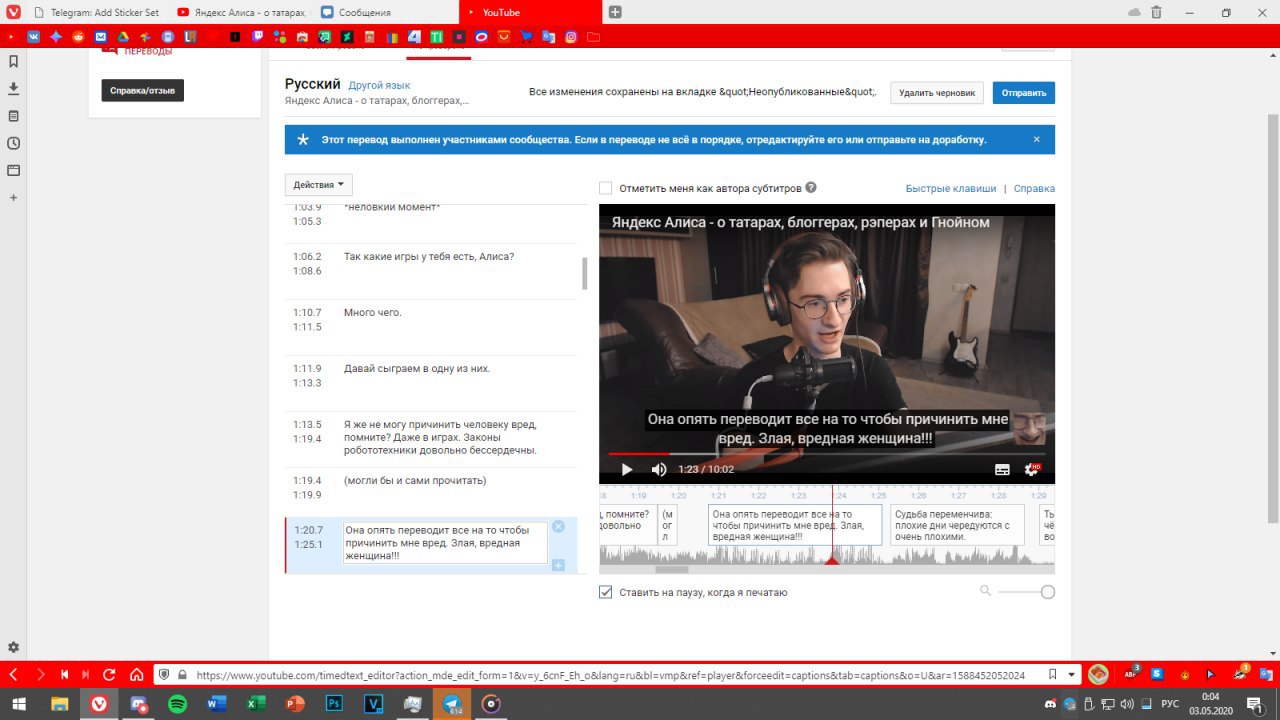Add a new web panel
Screen dimensions: 1280x720
pos(13,198)
